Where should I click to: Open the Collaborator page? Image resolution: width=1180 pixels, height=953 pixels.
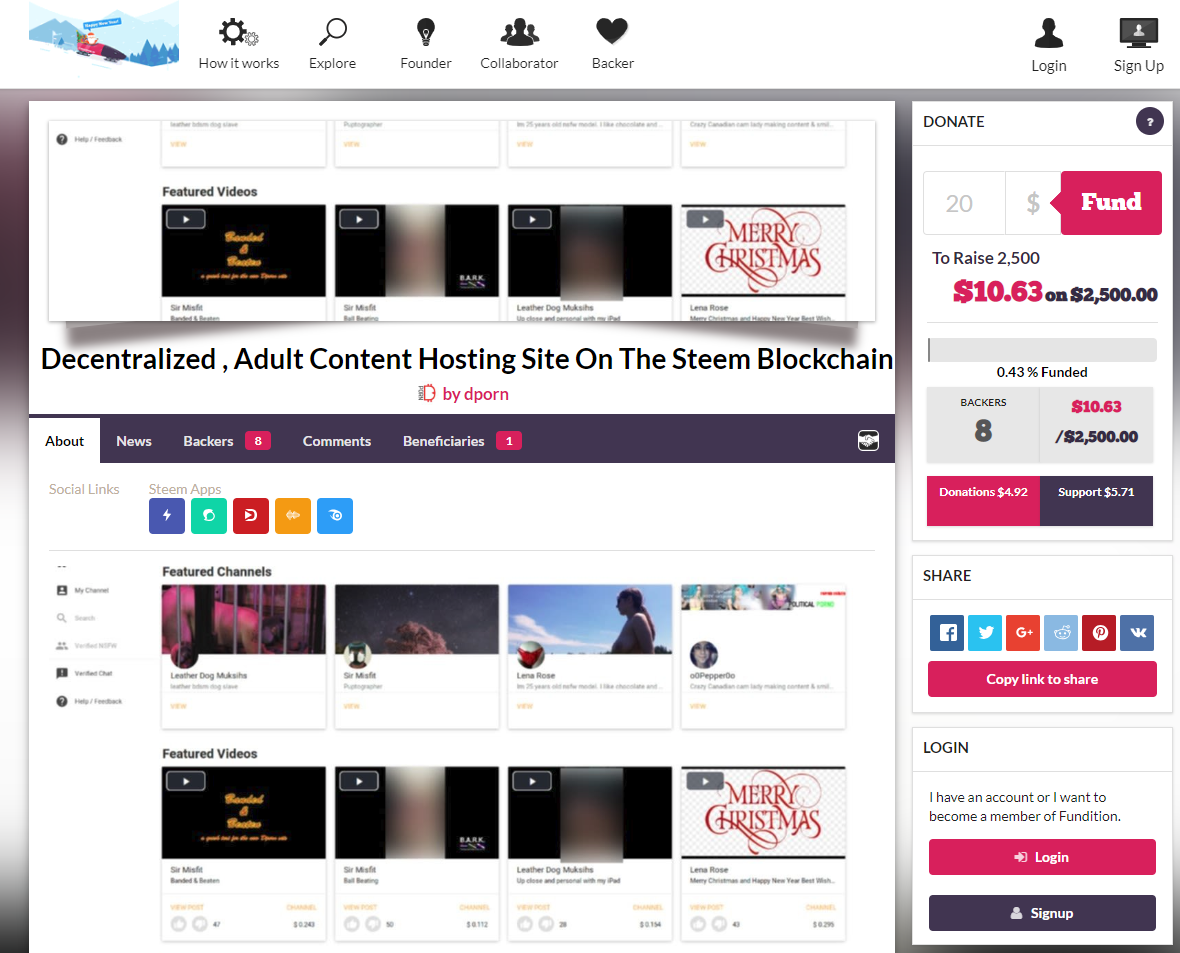(x=519, y=44)
